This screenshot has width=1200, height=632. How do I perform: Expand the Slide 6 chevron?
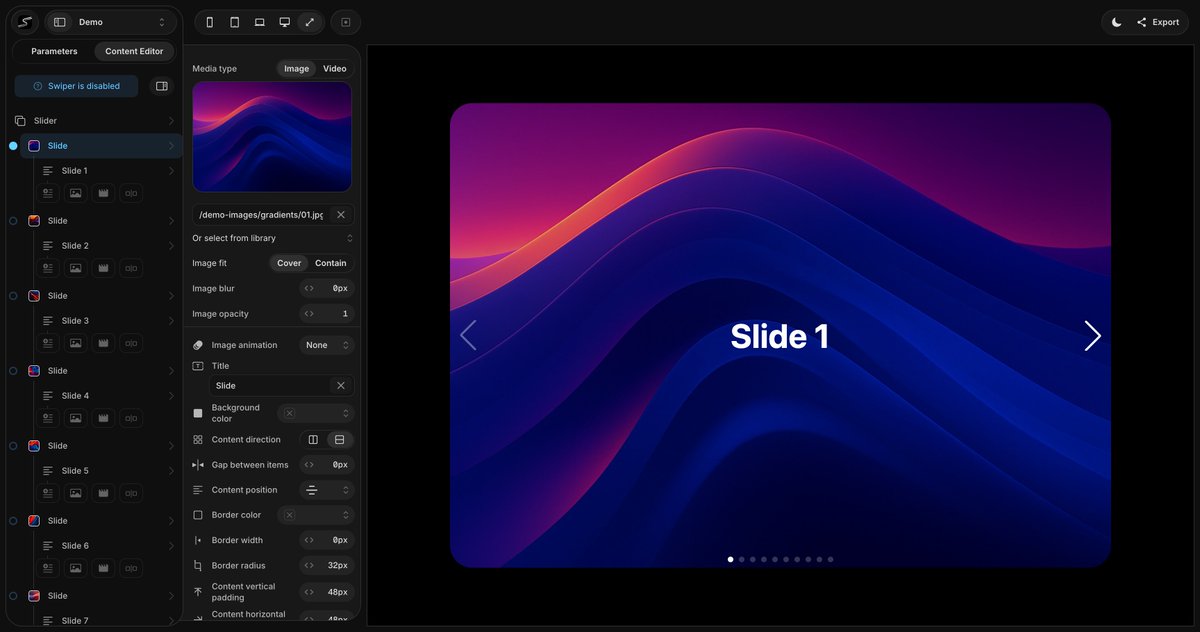171,546
